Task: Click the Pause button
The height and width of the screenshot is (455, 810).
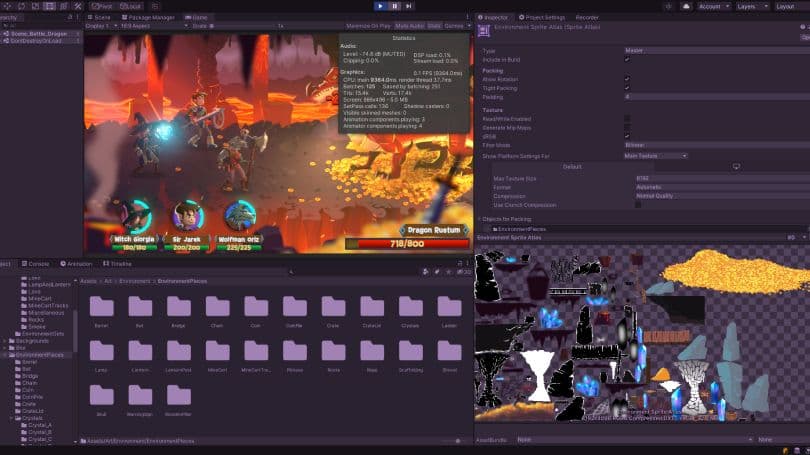Action: point(395,6)
